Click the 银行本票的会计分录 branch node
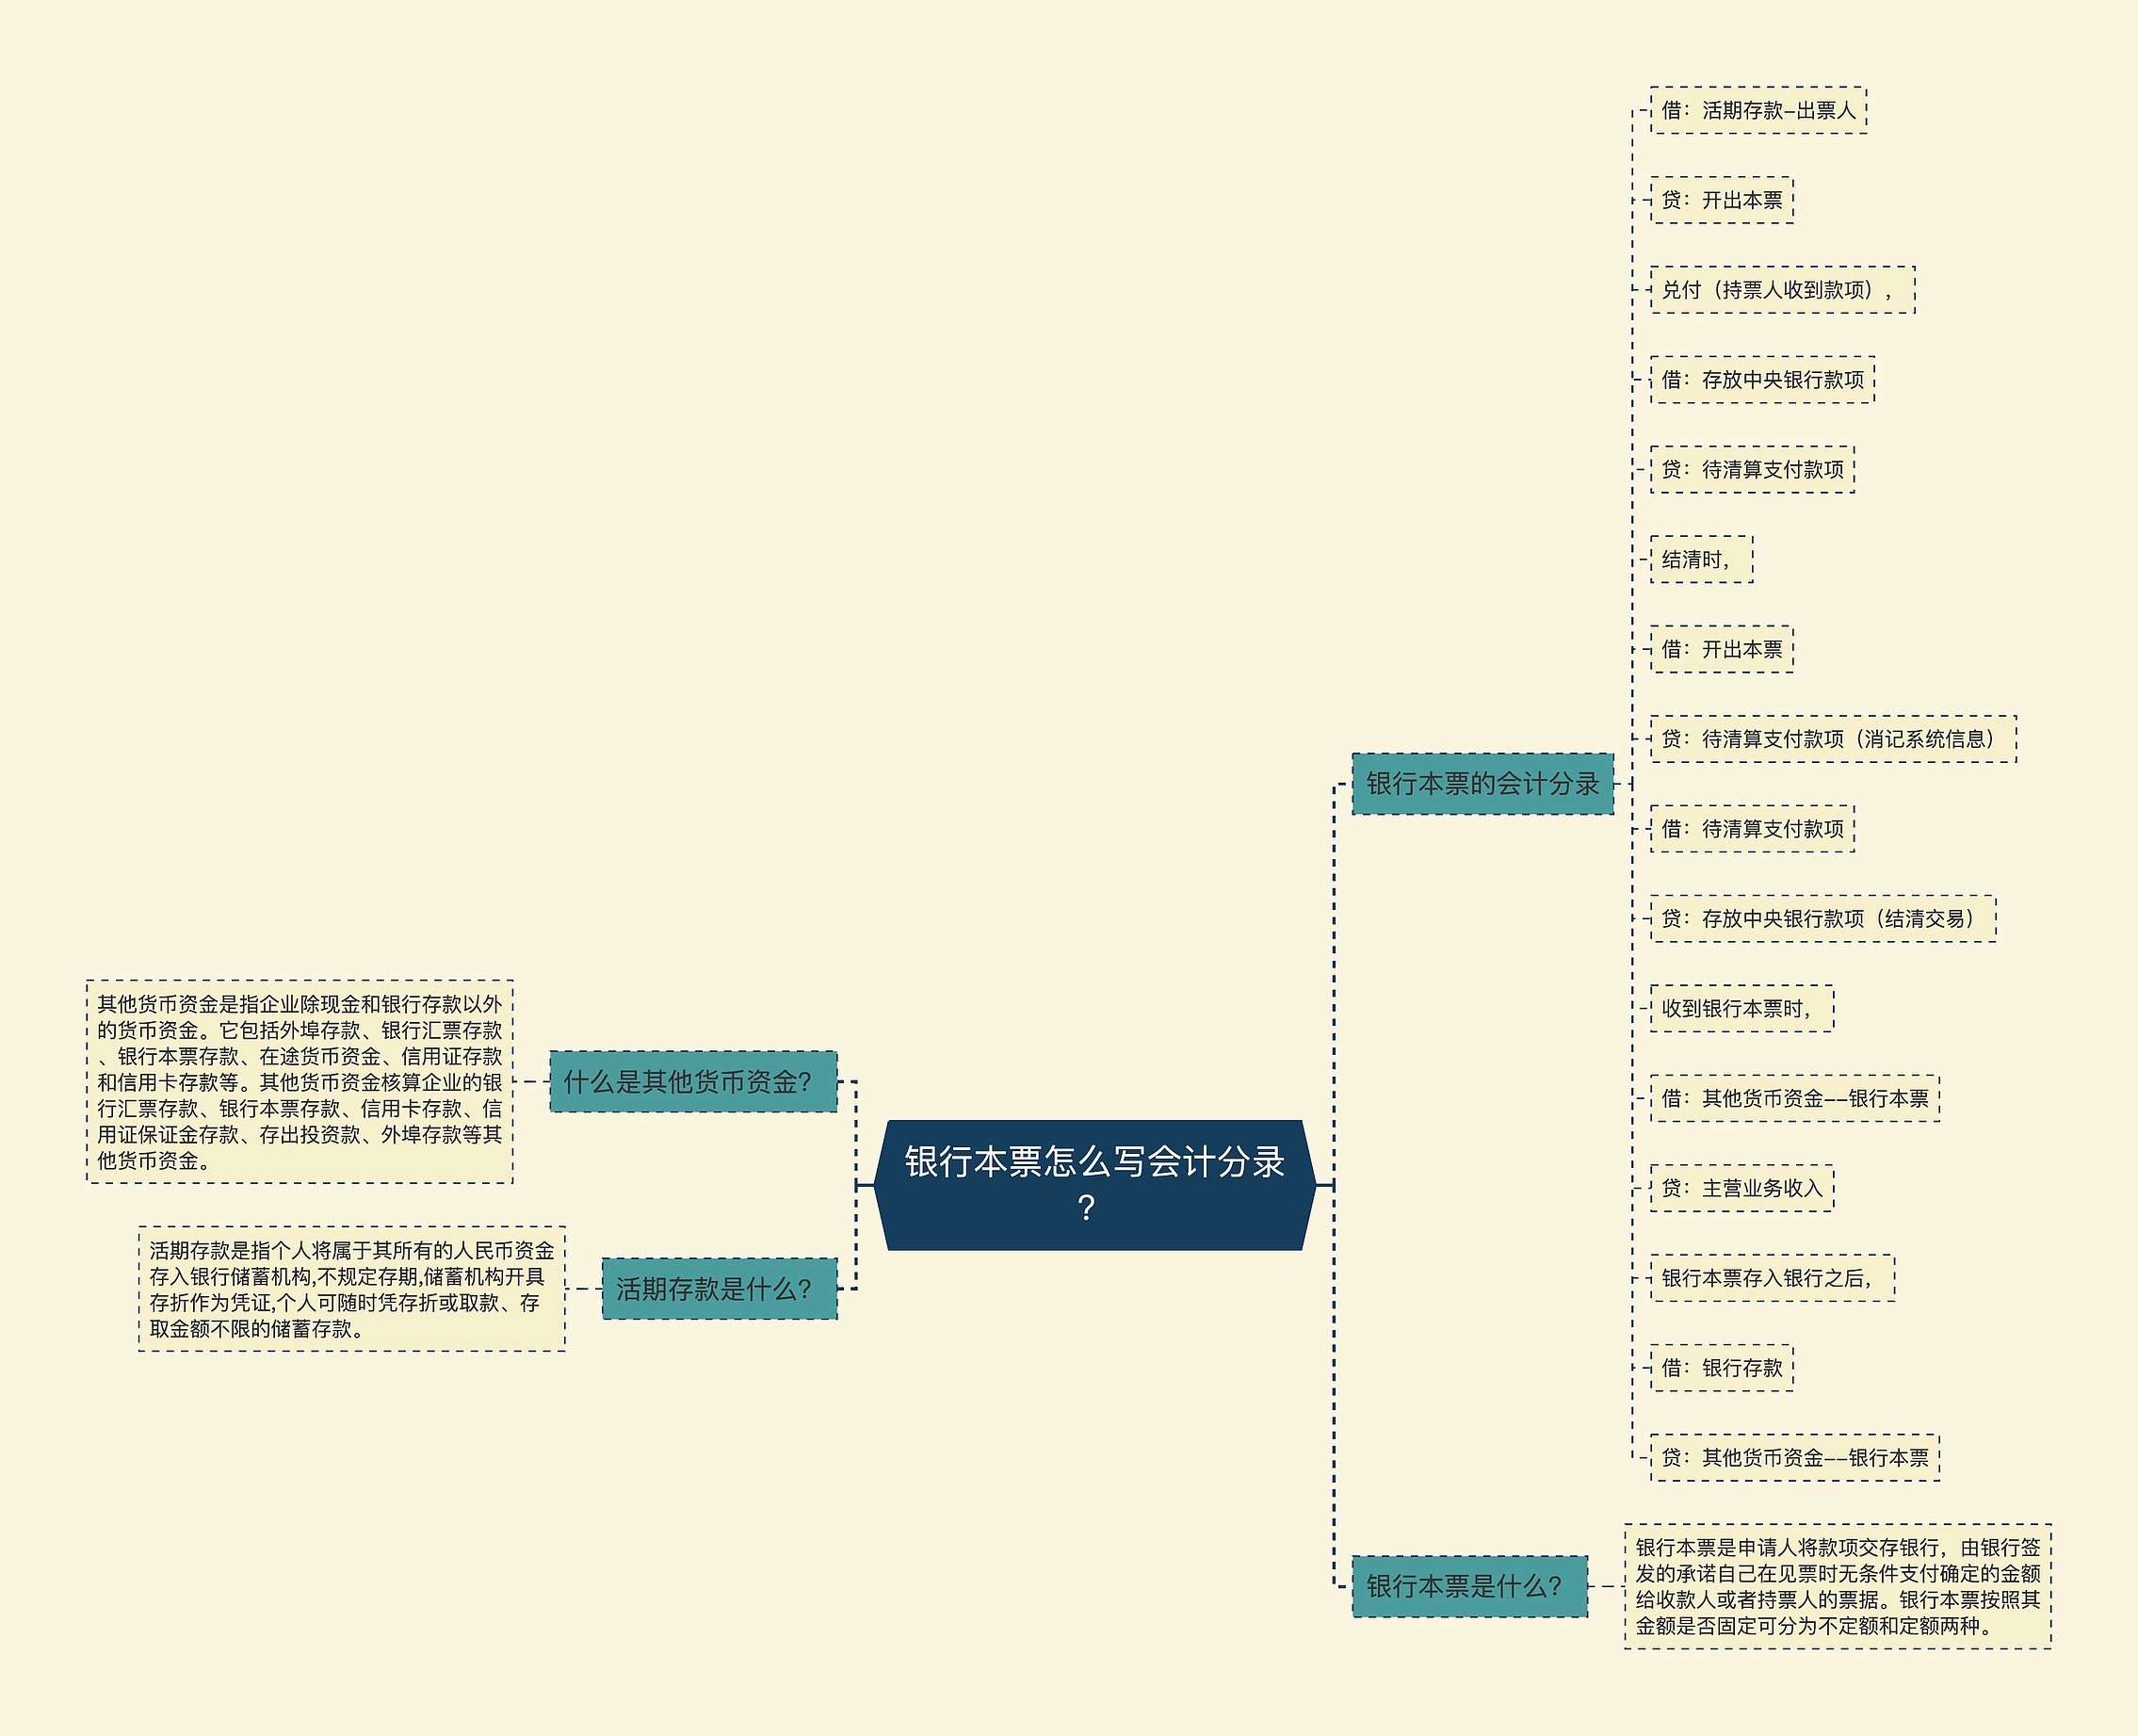The height and width of the screenshot is (1736, 2138). (1482, 784)
